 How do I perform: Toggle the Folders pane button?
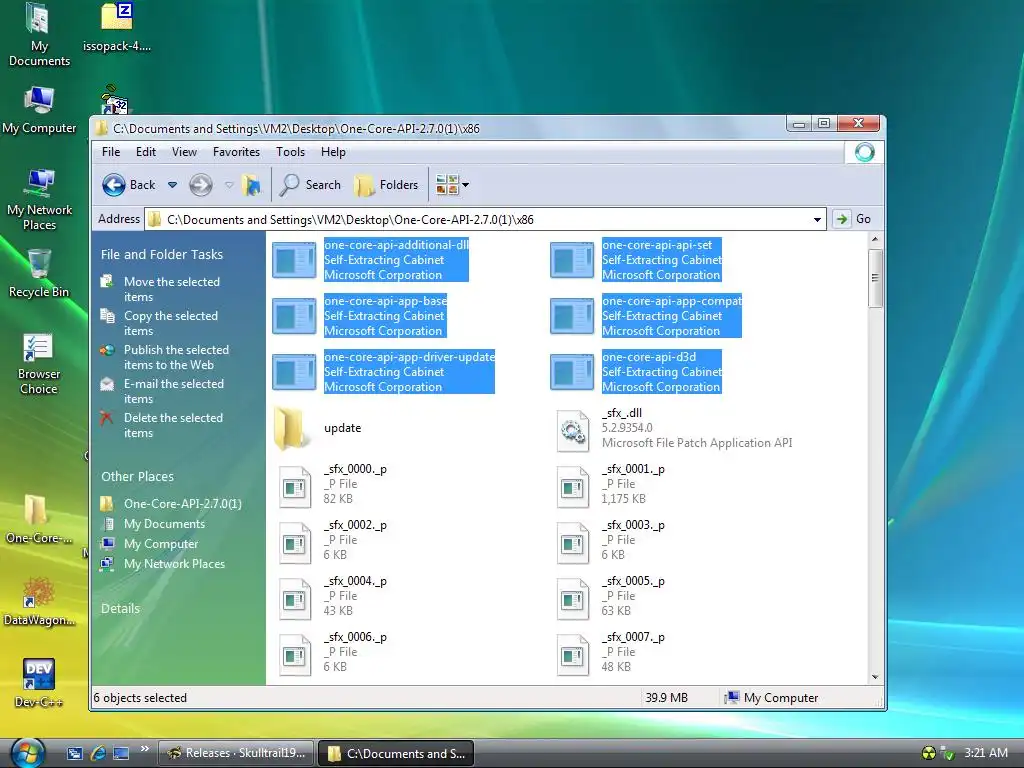click(387, 185)
